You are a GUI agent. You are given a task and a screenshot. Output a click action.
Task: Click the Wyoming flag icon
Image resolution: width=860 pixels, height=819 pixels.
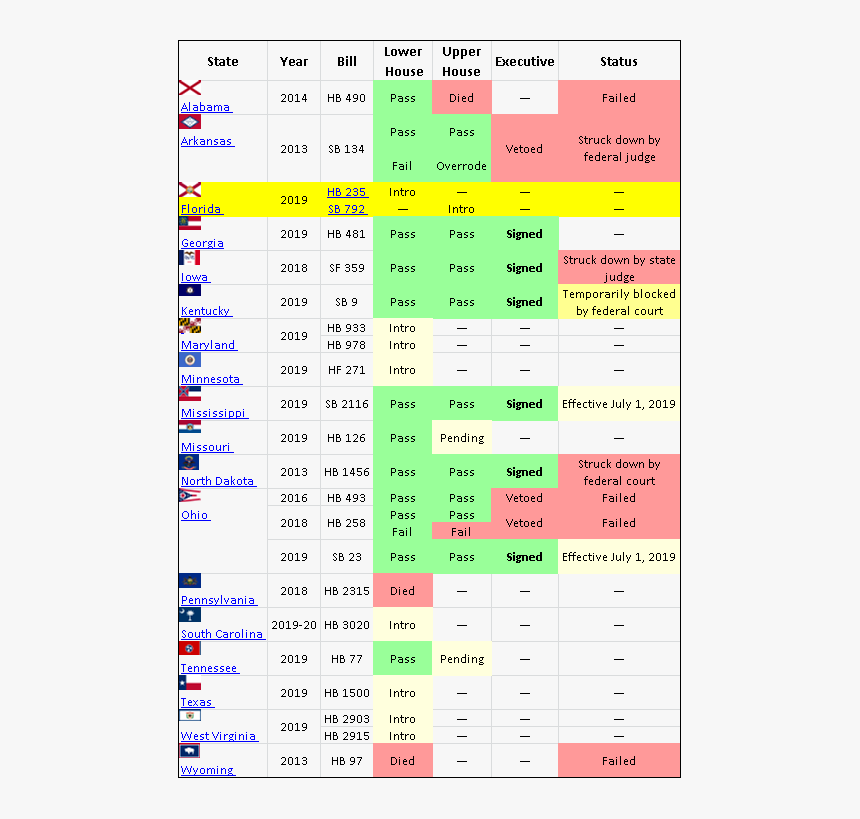click(x=190, y=751)
